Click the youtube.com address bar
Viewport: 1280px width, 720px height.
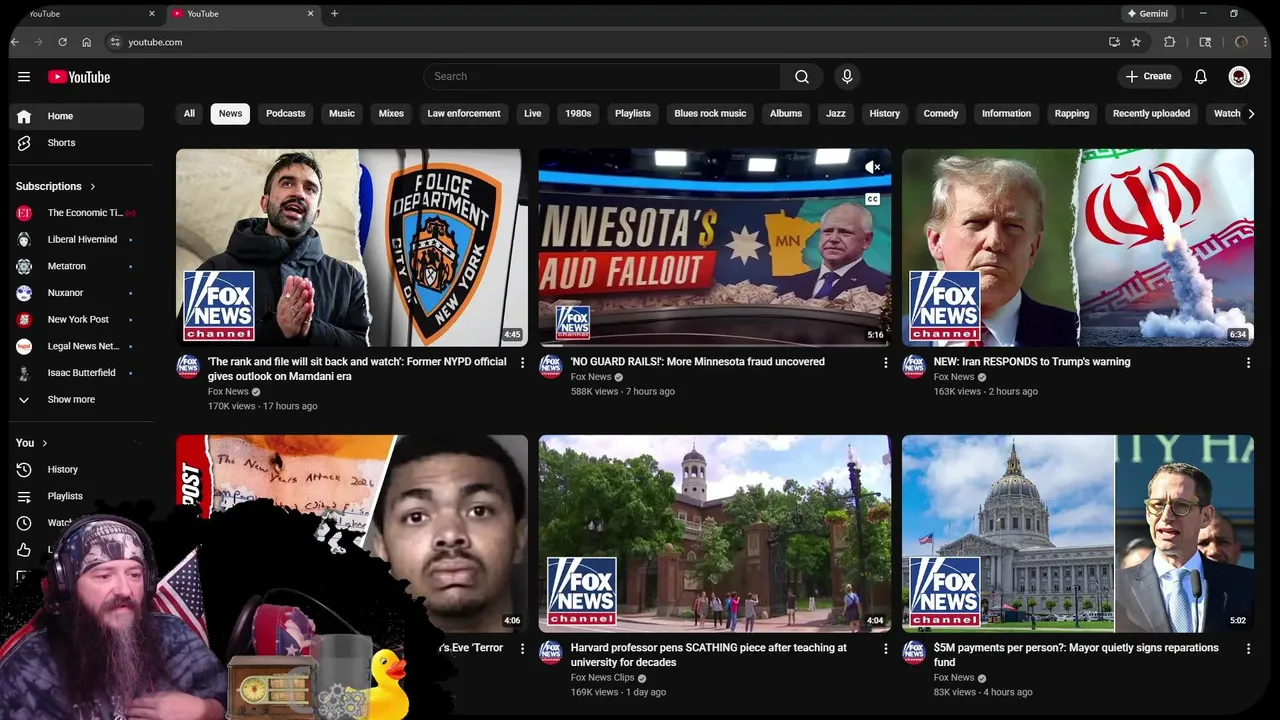point(600,42)
